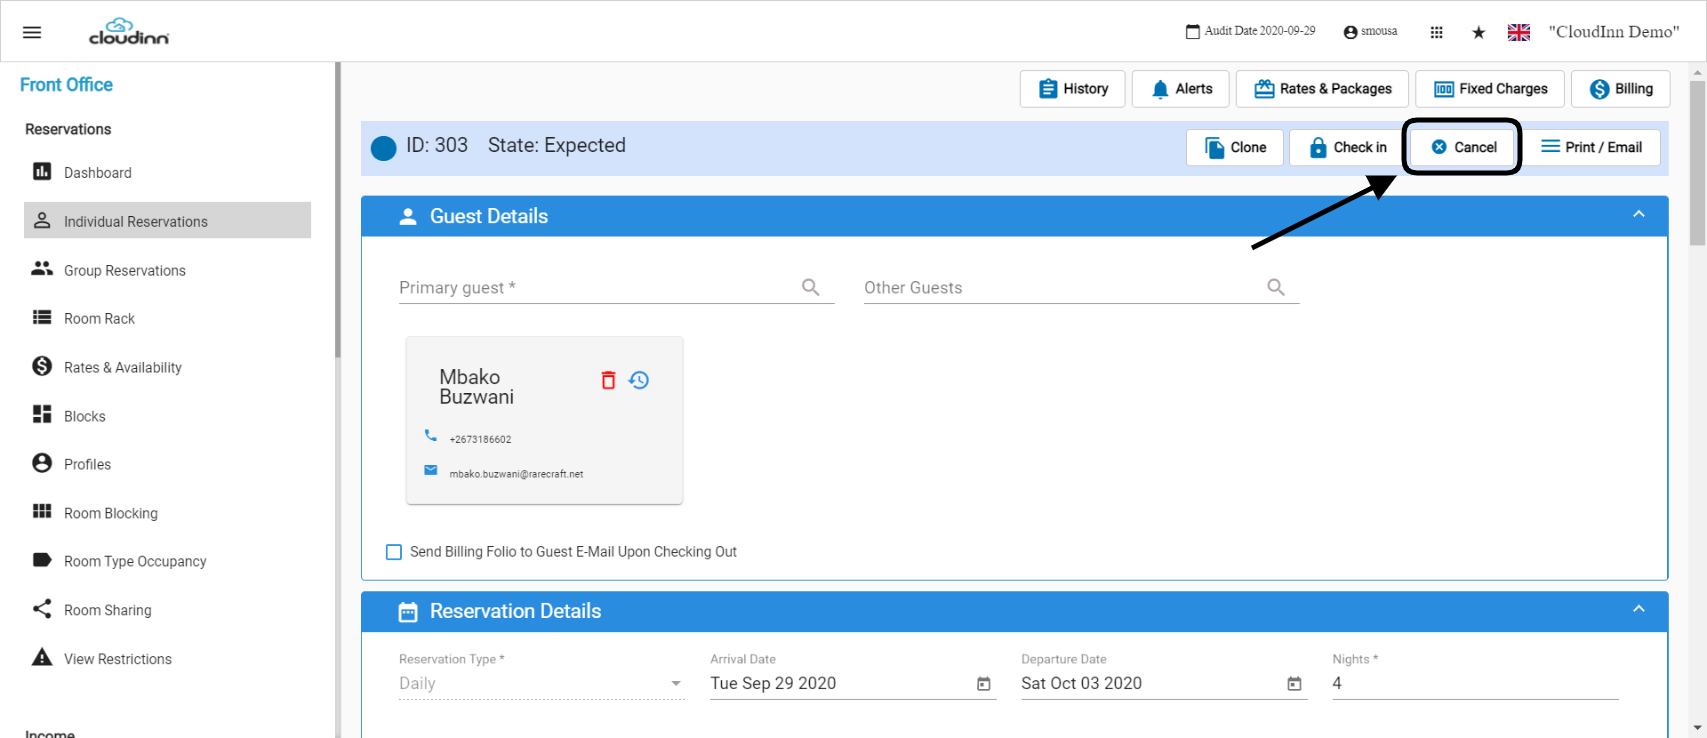Open the hamburger navigation menu
Screen dimensions: 1707x738
click(x=32, y=32)
